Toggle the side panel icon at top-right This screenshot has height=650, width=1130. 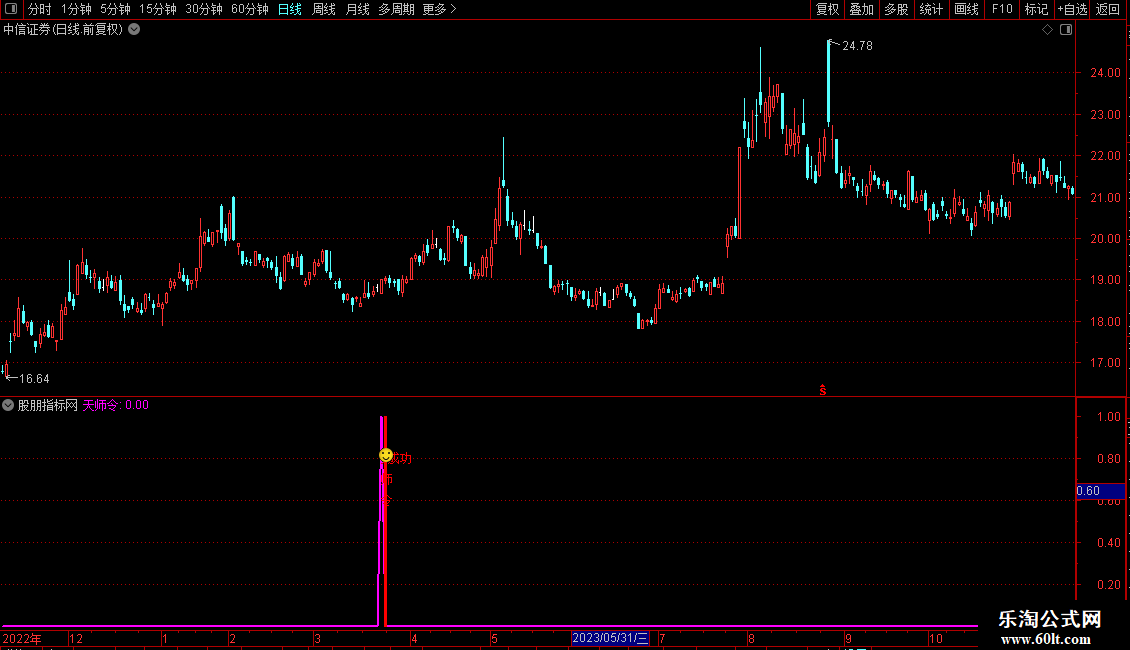[x=1066, y=30]
